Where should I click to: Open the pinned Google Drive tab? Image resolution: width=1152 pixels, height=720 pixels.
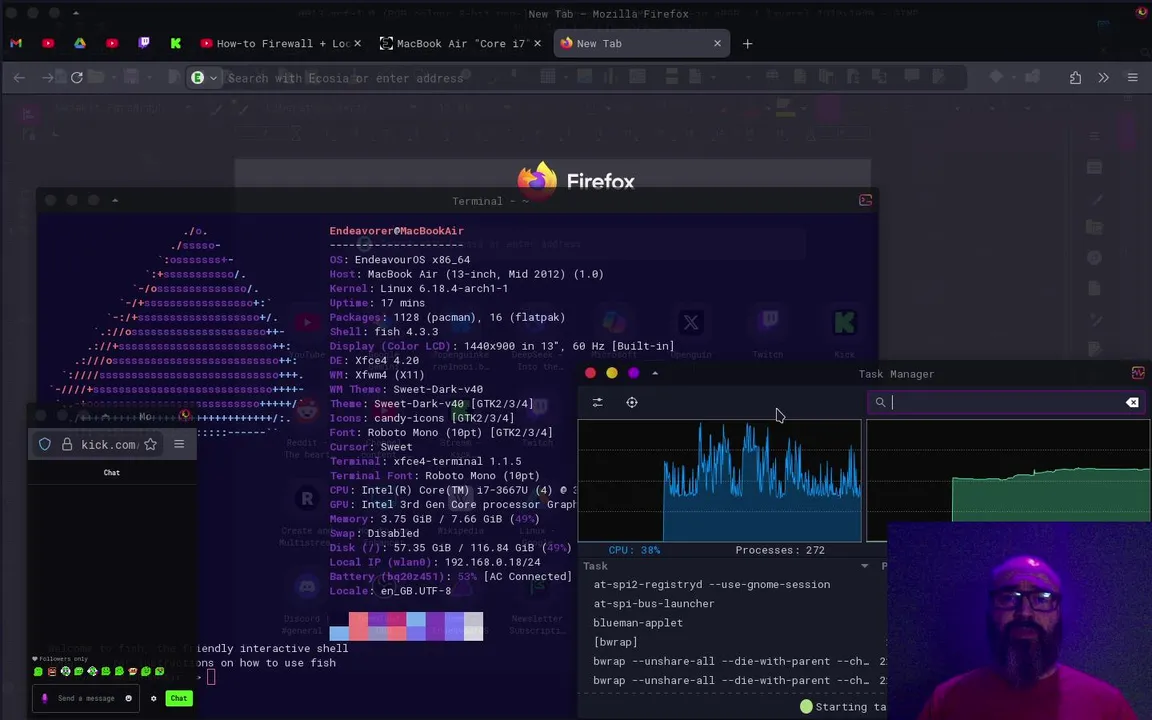pos(79,43)
